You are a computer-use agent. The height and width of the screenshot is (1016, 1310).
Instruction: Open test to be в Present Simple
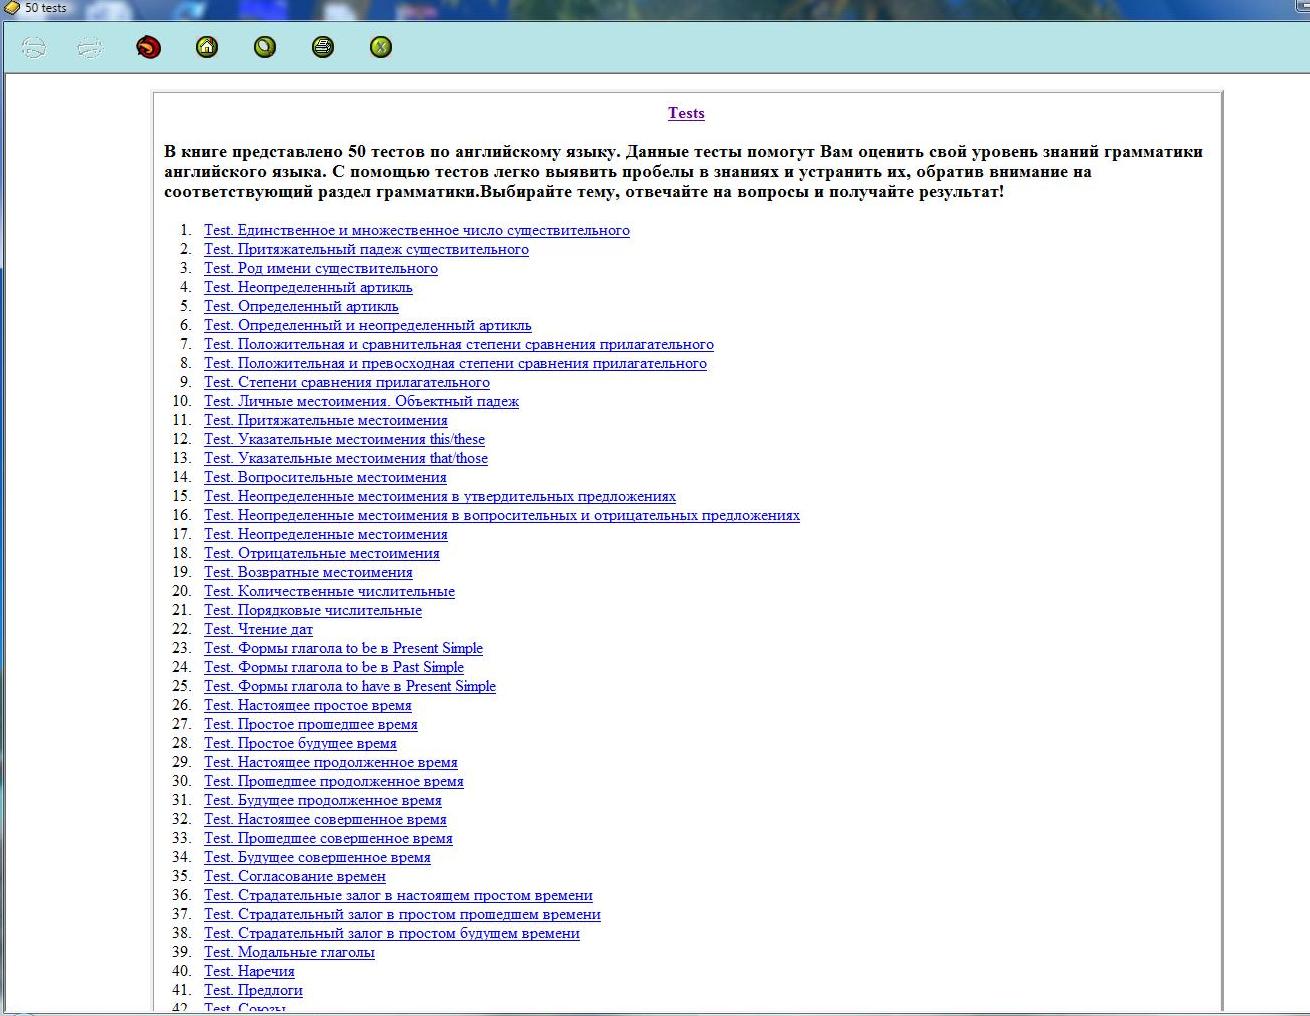pyautogui.click(x=343, y=648)
